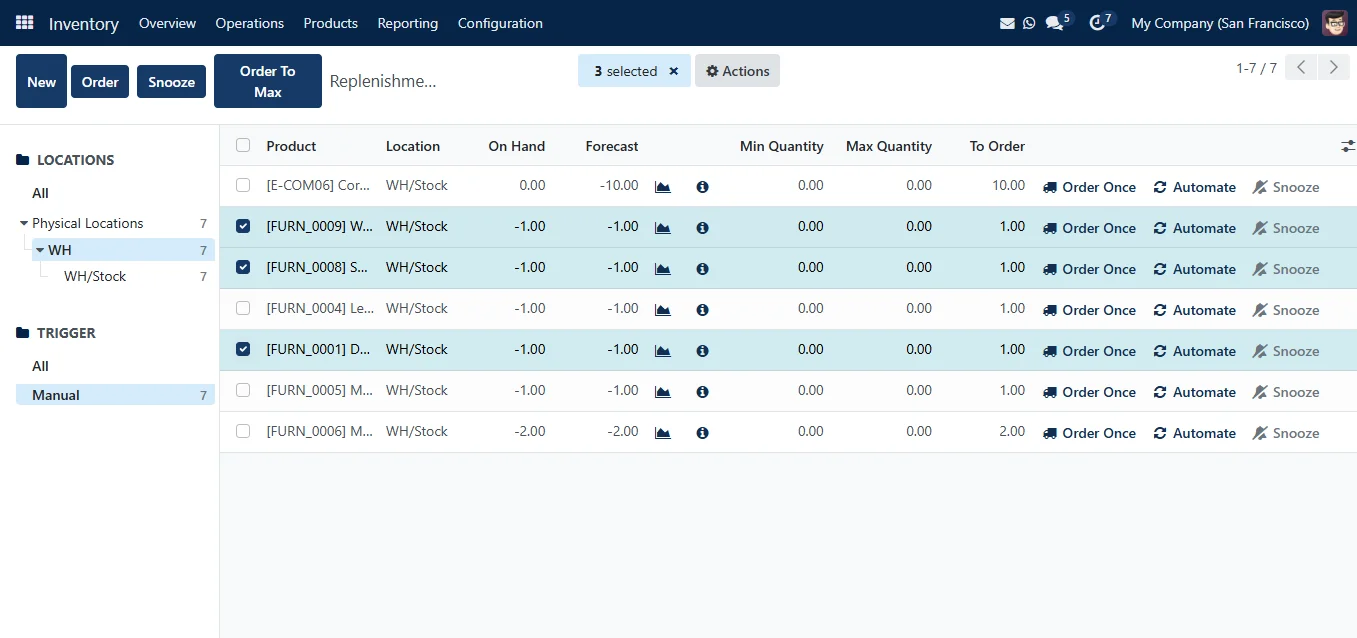Screen dimensions: 1357x638
Task: Sort by the To Order column header
Action: pos(997,146)
